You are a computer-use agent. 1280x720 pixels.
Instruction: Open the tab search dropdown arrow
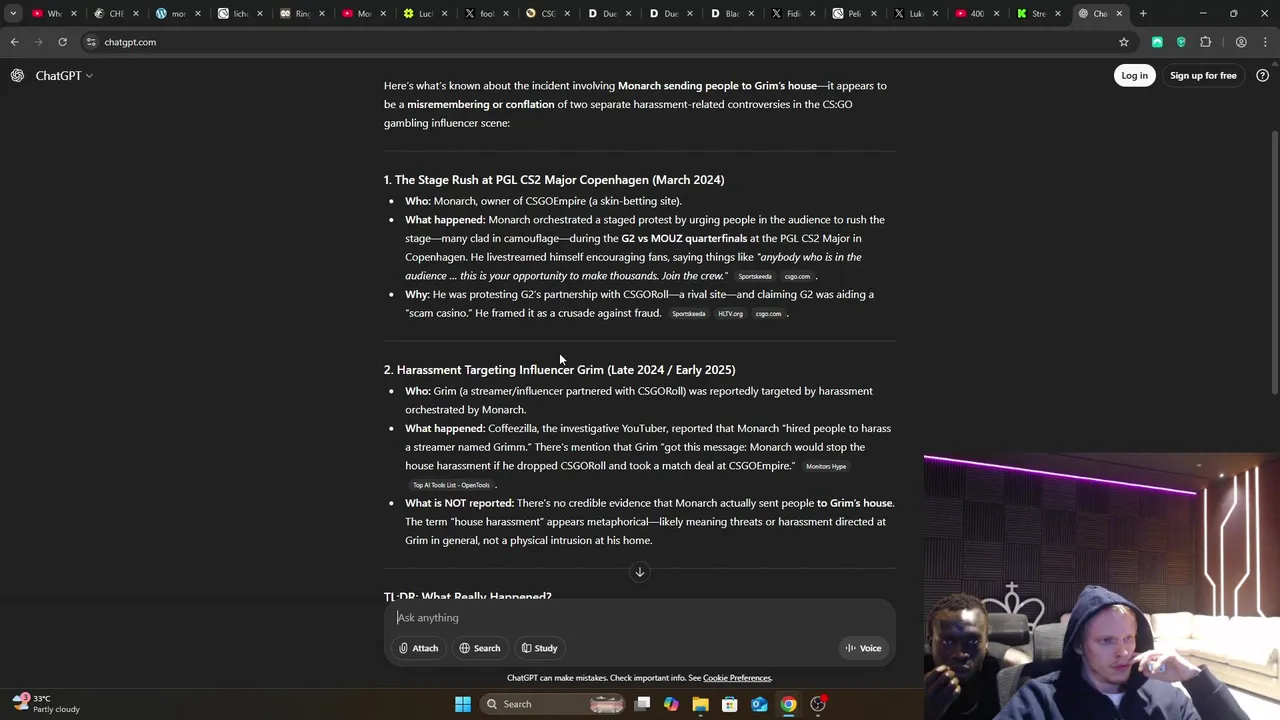pos(13,14)
